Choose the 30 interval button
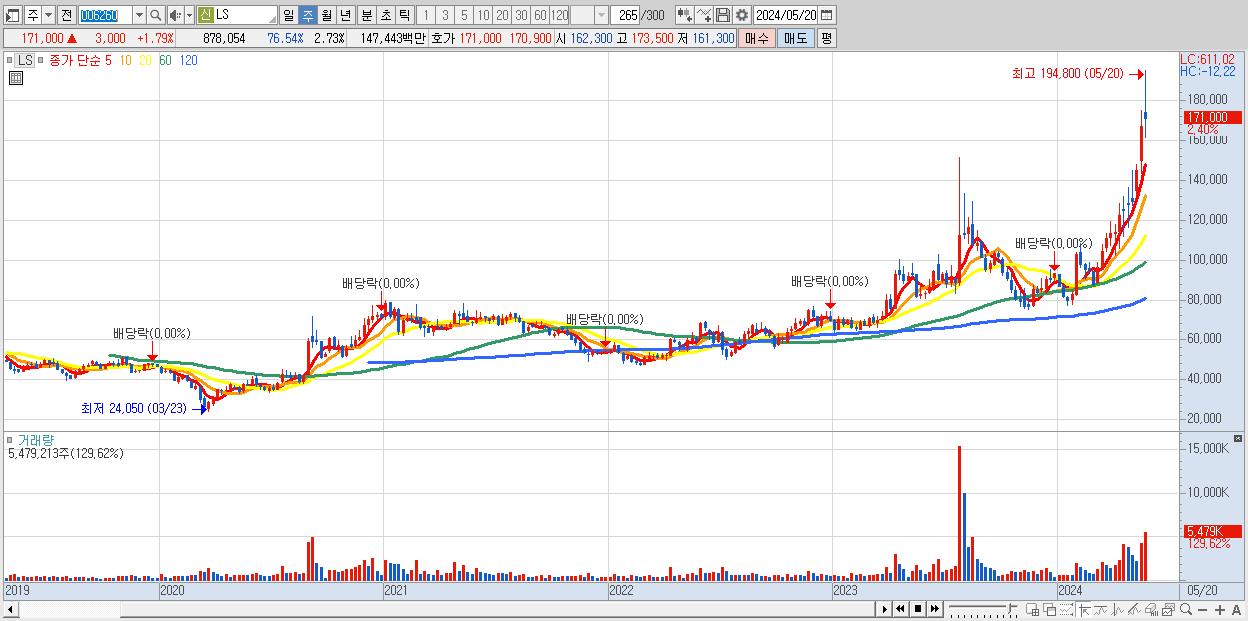The width and height of the screenshot is (1248, 621). [x=521, y=15]
